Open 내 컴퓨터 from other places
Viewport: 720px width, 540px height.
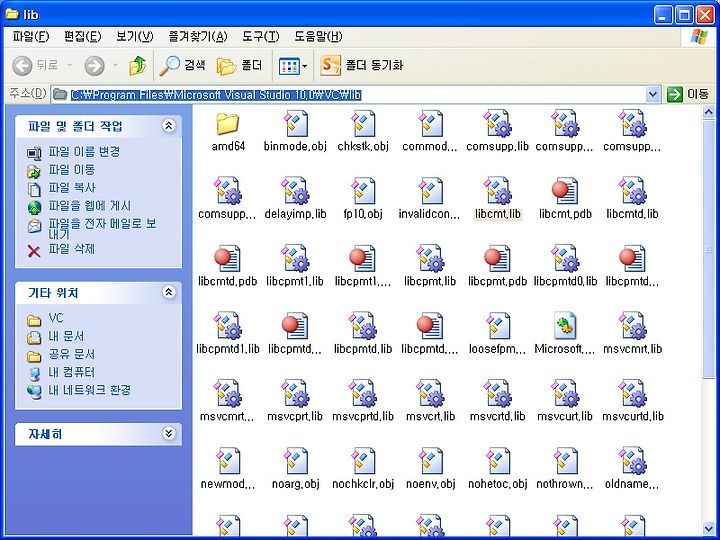72,372
